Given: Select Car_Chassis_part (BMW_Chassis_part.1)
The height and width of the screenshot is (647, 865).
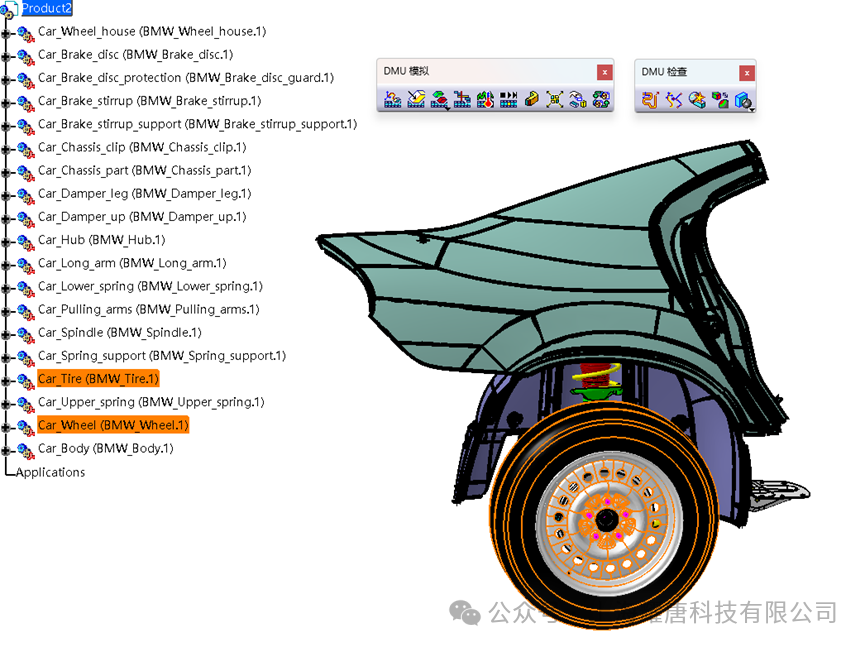Looking at the screenshot, I should [145, 170].
